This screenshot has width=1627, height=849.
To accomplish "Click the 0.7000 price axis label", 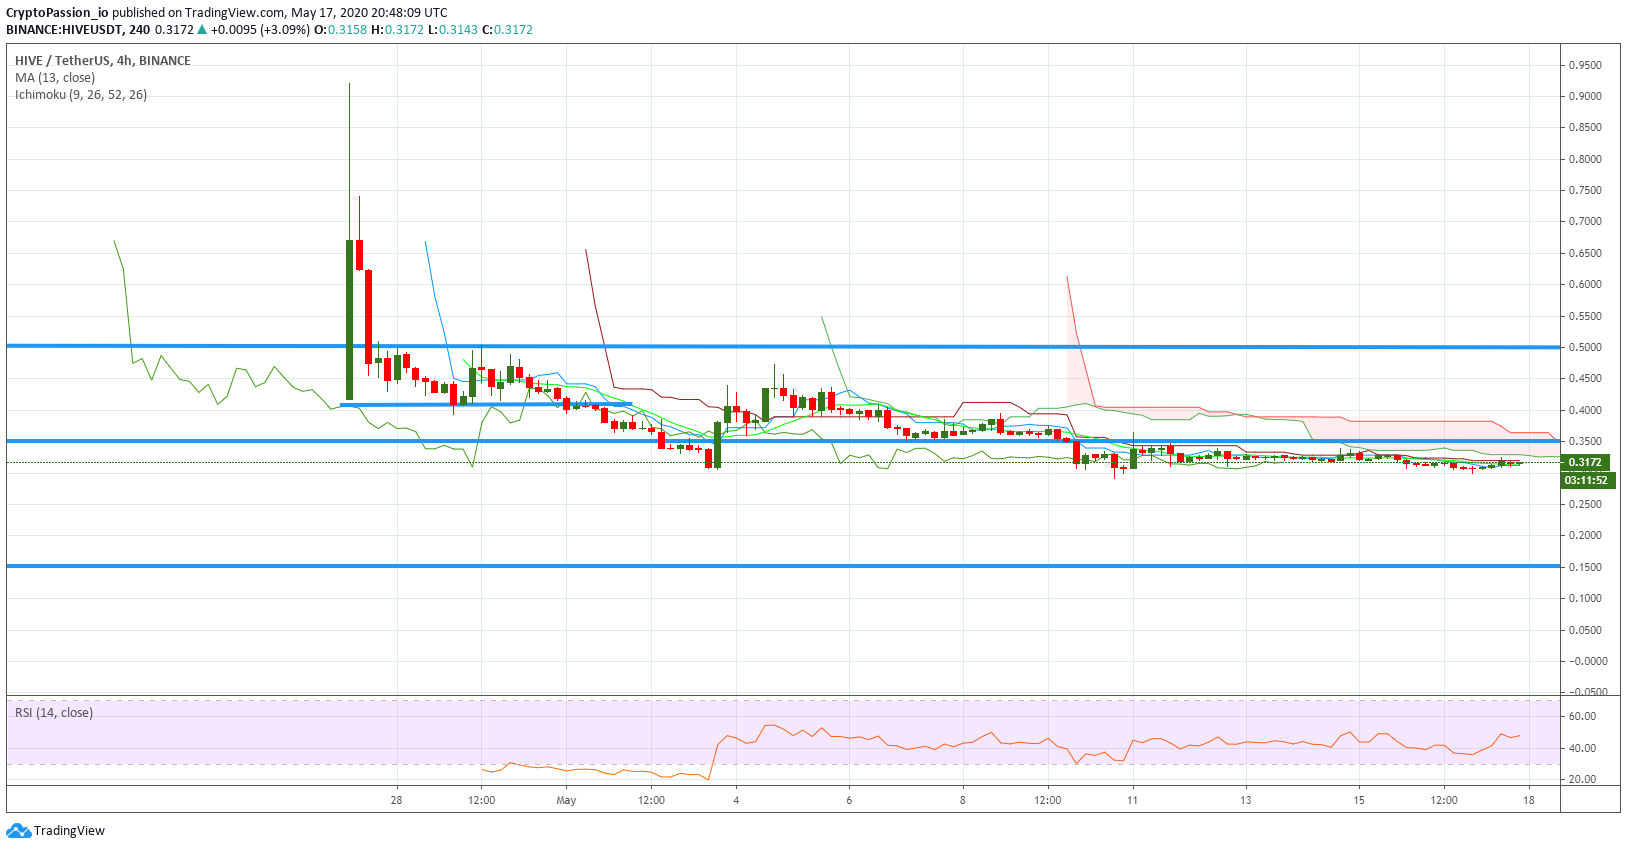I will coord(1585,221).
